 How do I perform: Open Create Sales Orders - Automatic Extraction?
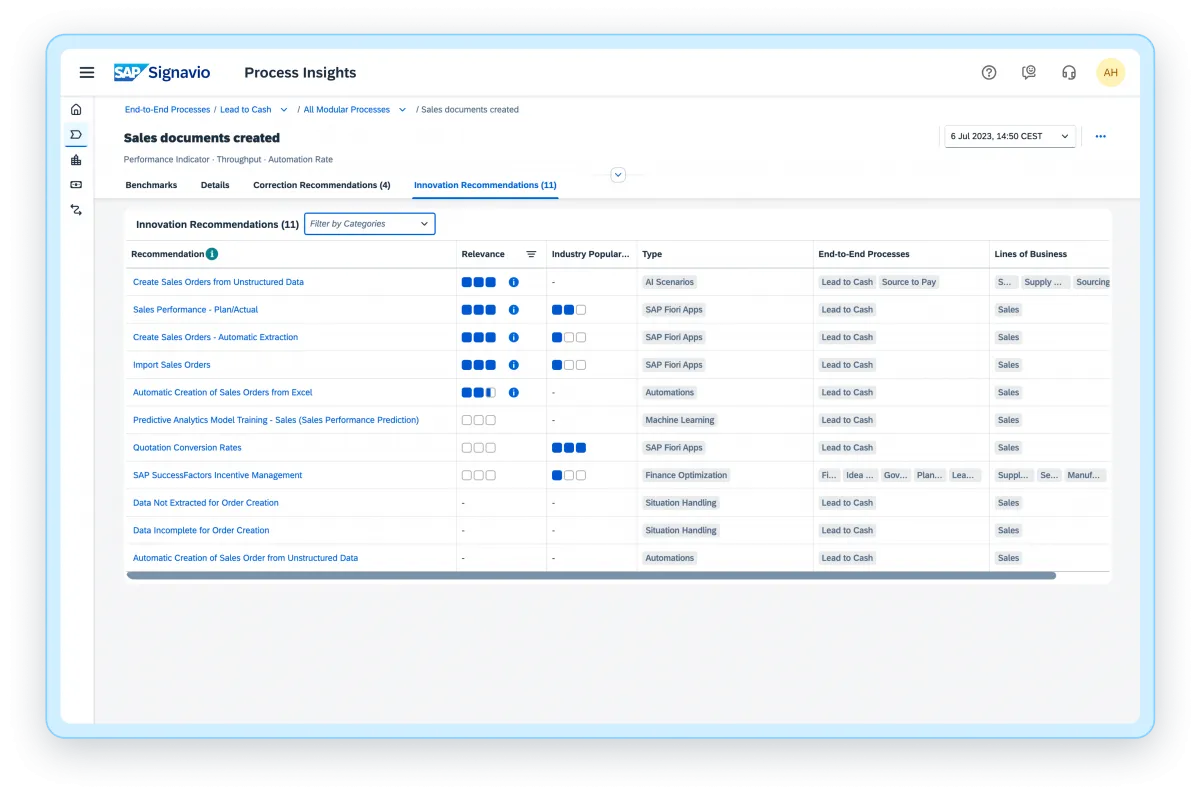[215, 337]
